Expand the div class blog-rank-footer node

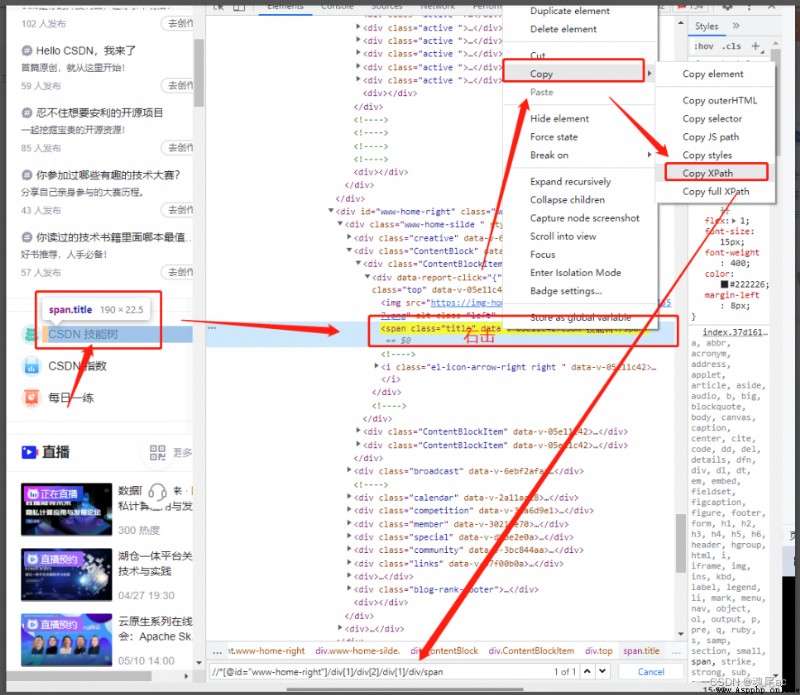coord(349,589)
